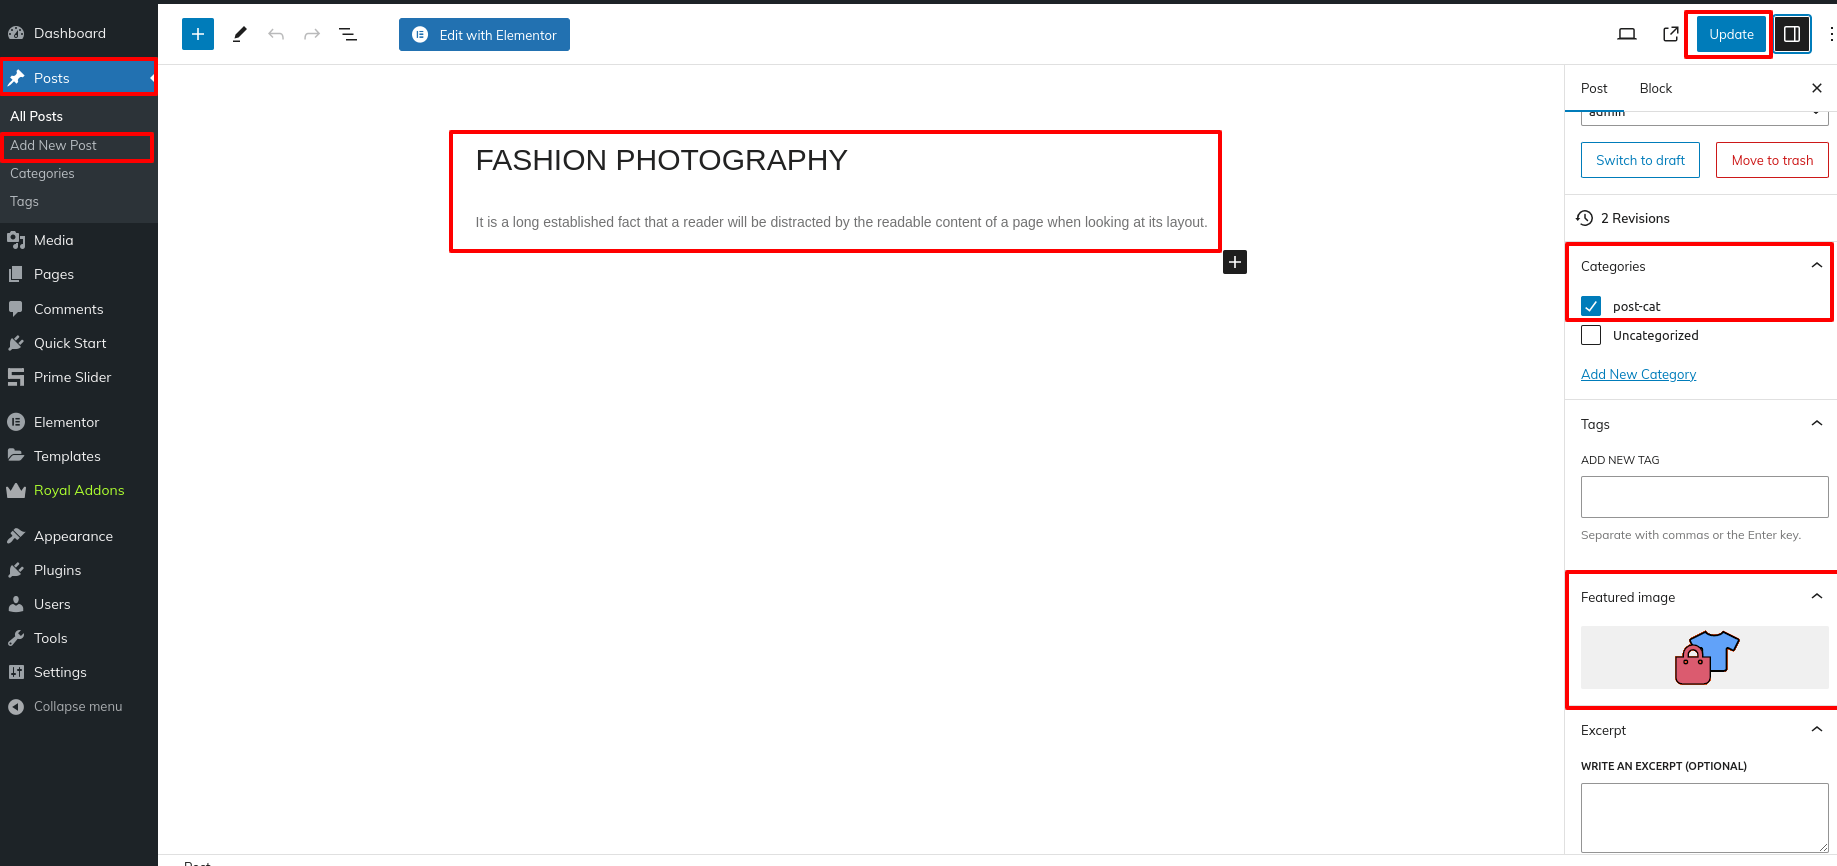The width and height of the screenshot is (1837, 866).
Task: Open the three-dot Options menu
Action: coord(1830,34)
